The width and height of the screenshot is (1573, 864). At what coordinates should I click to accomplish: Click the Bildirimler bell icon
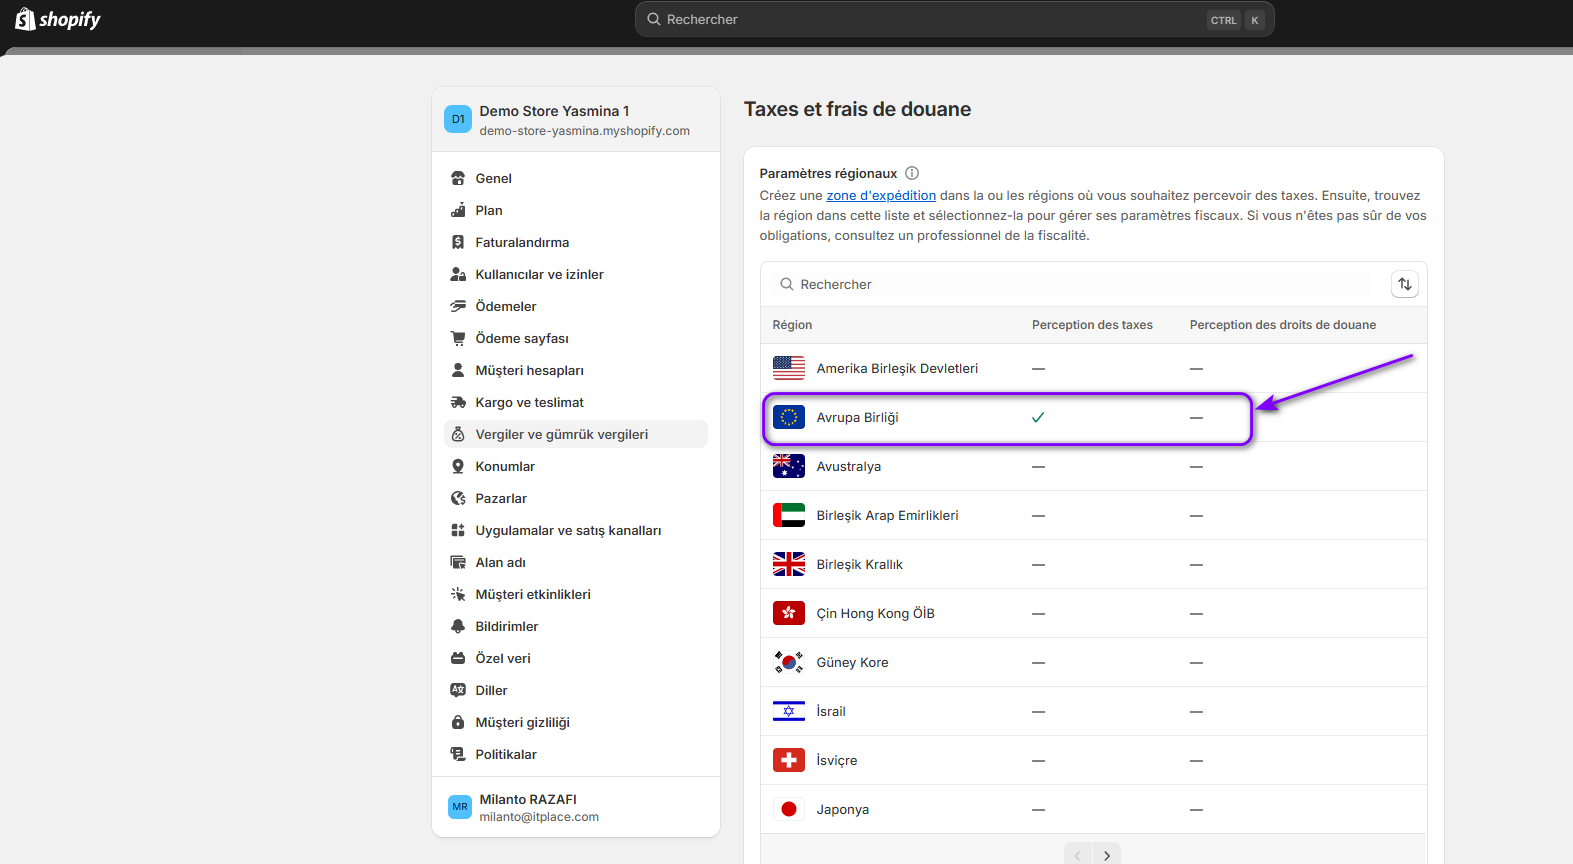coord(458,626)
